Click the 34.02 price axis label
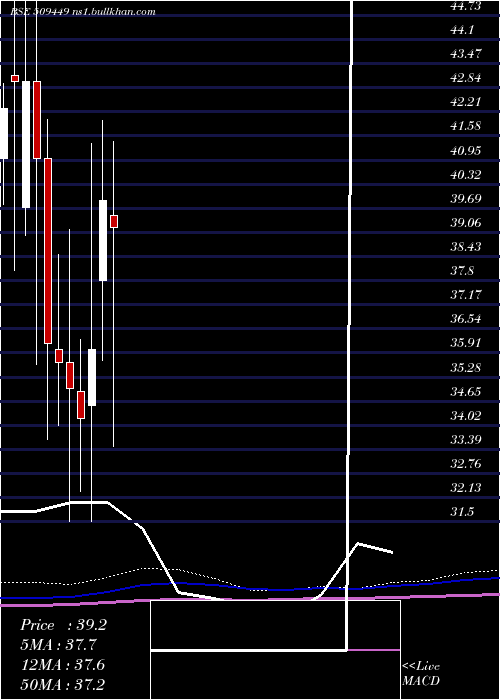The height and width of the screenshot is (700, 500). click(466, 416)
